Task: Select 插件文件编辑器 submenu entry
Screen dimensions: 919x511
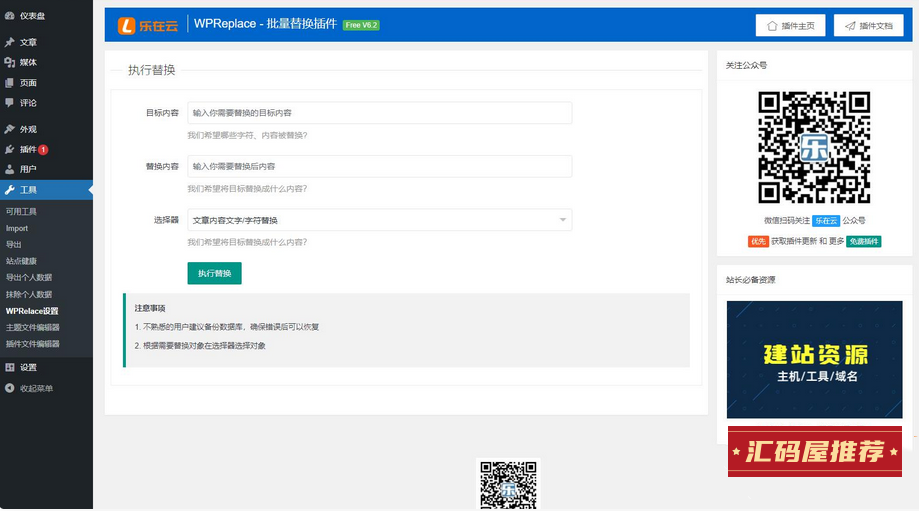Action: (x=32, y=344)
